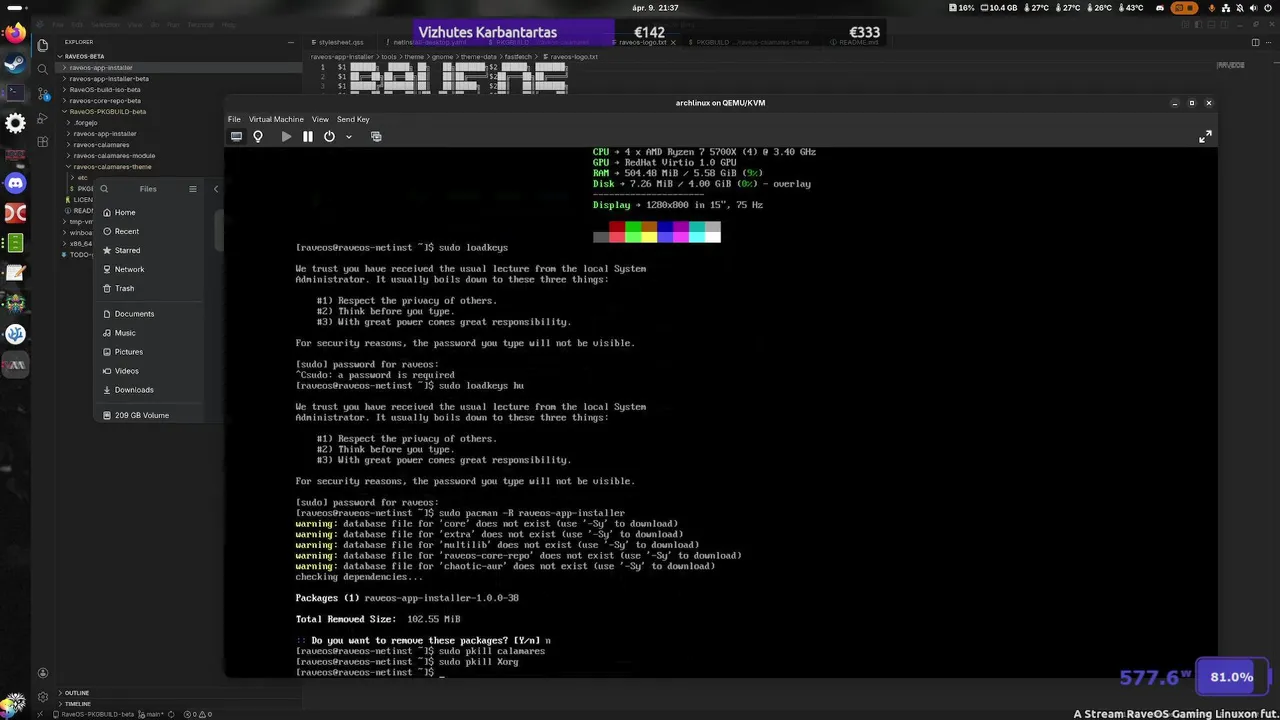
Task: Click the search icon in Files window
Action: coord(104,189)
